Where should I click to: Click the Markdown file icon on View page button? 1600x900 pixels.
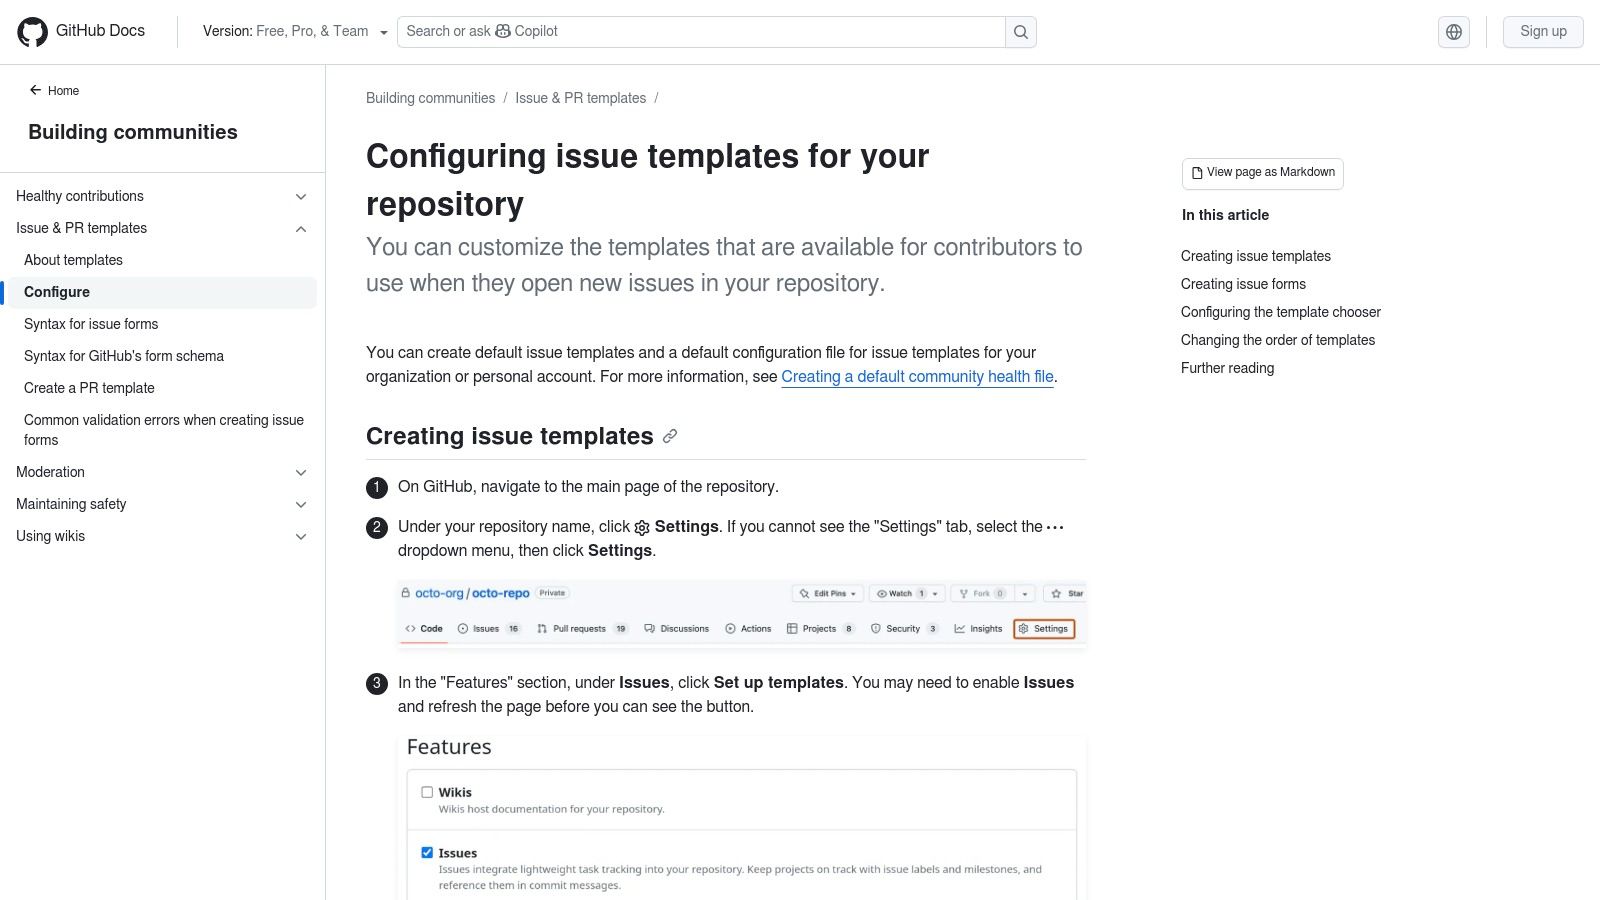click(x=1196, y=172)
